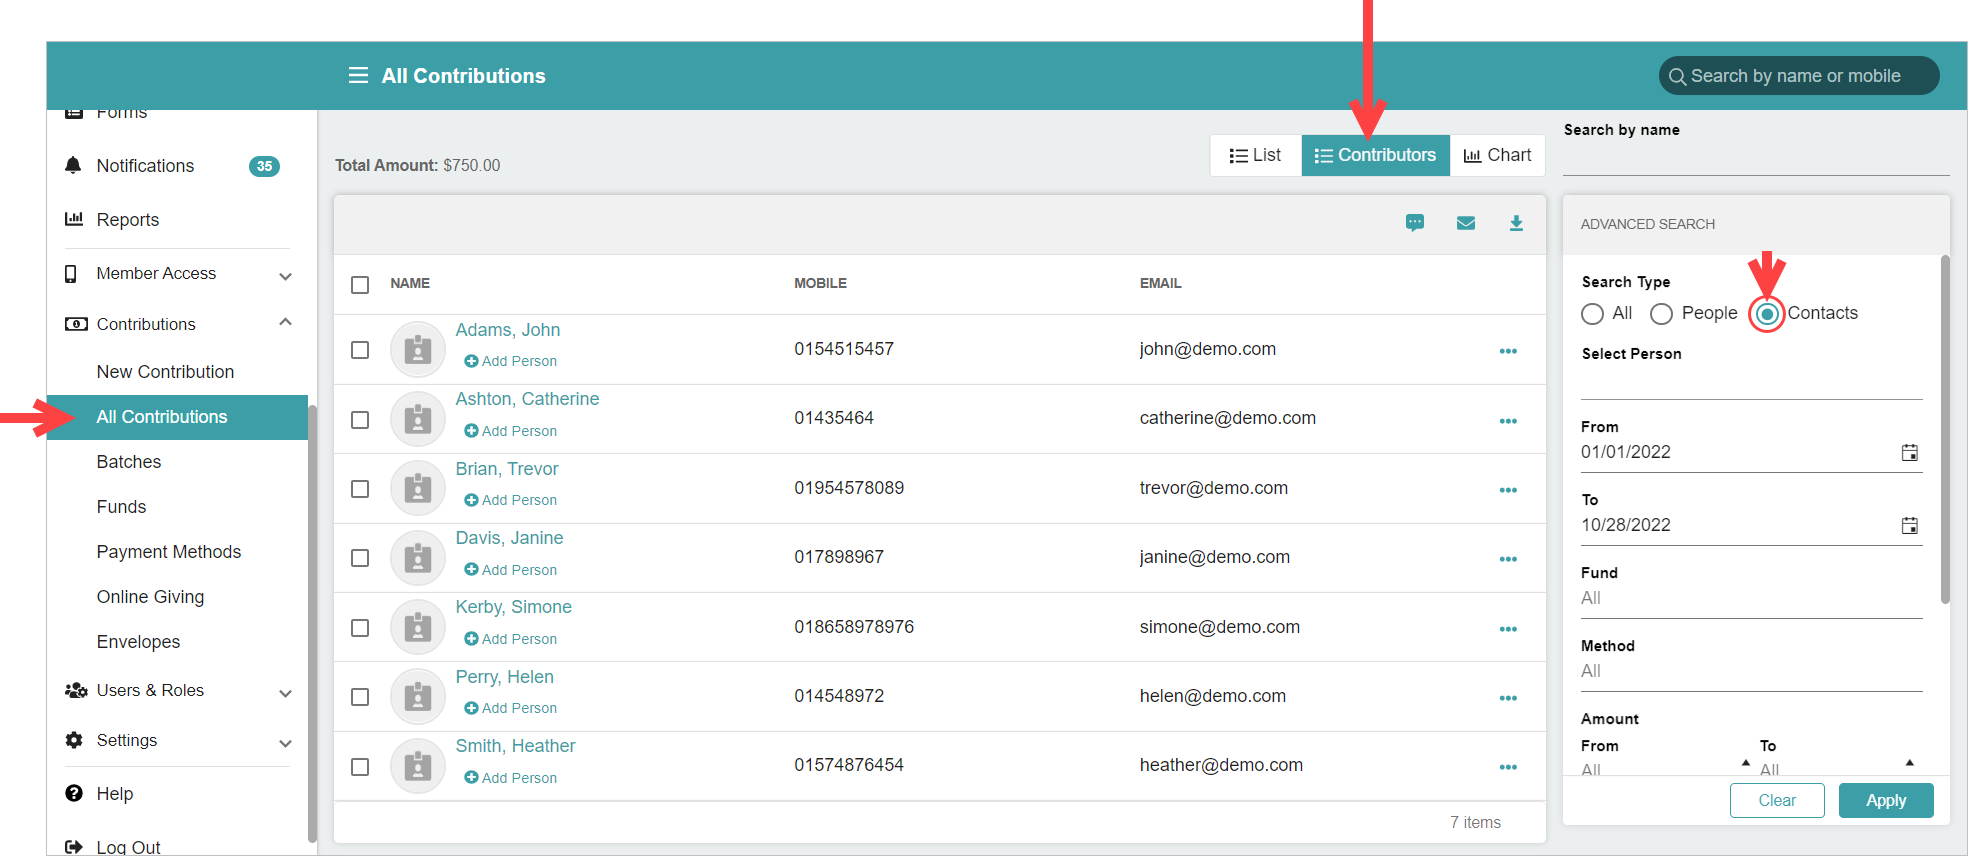
Task: Click the hamburger menu icon in header
Action: pyautogui.click(x=358, y=76)
